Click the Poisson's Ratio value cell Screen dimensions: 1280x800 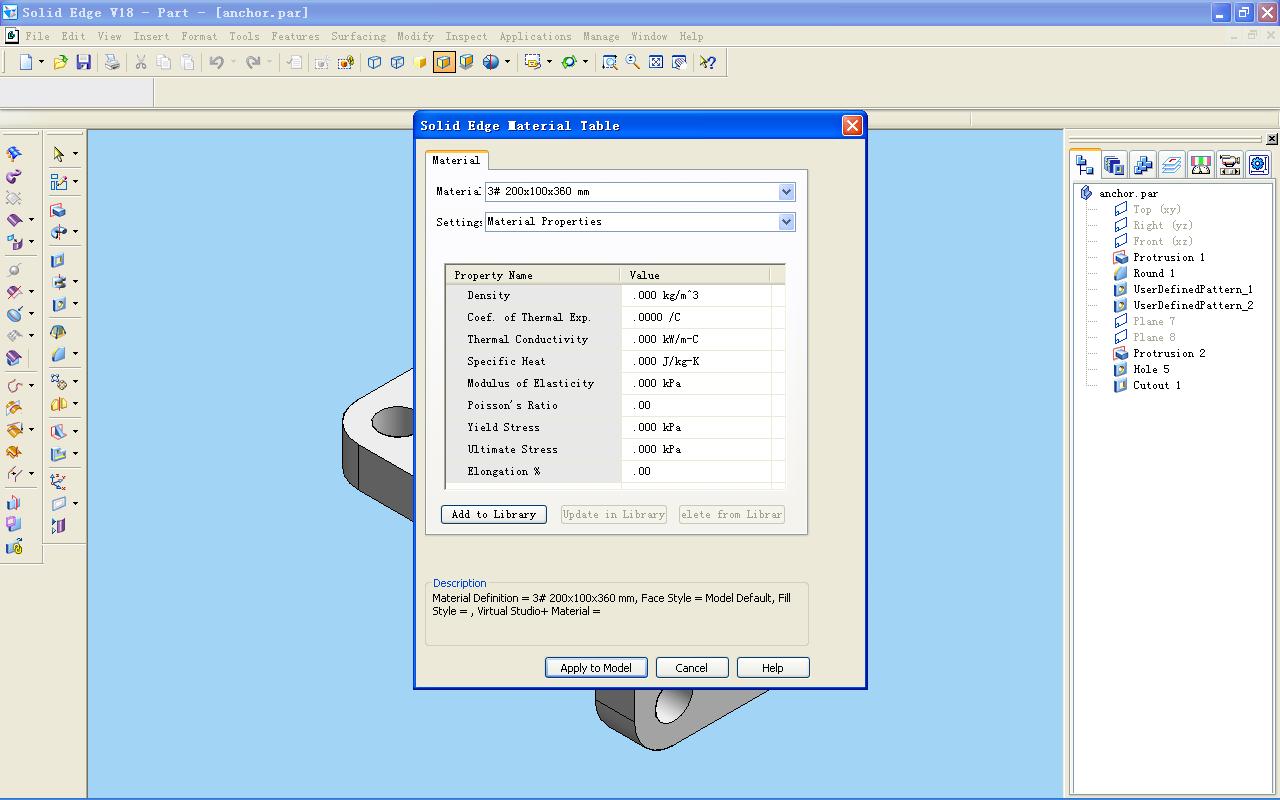click(696, 406)
